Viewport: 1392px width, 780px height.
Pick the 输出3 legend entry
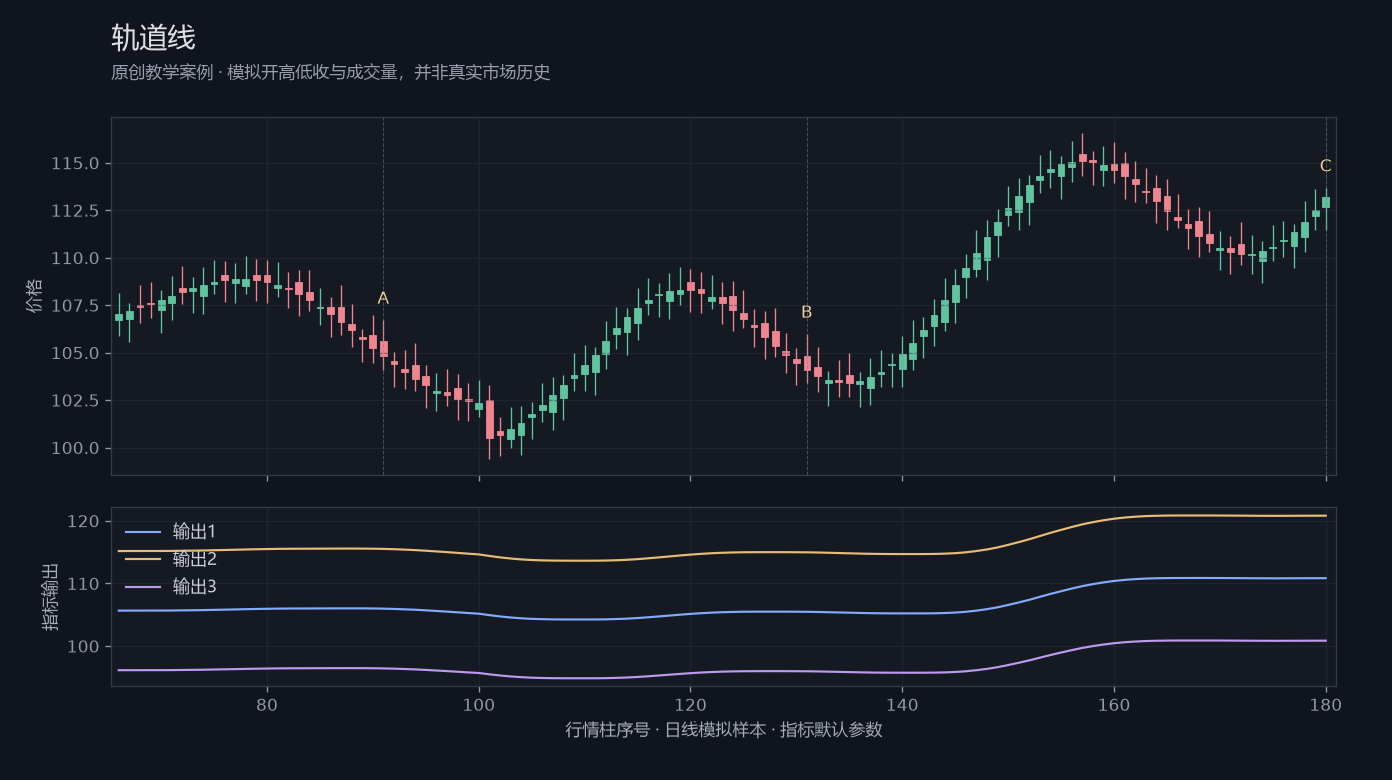171,587
